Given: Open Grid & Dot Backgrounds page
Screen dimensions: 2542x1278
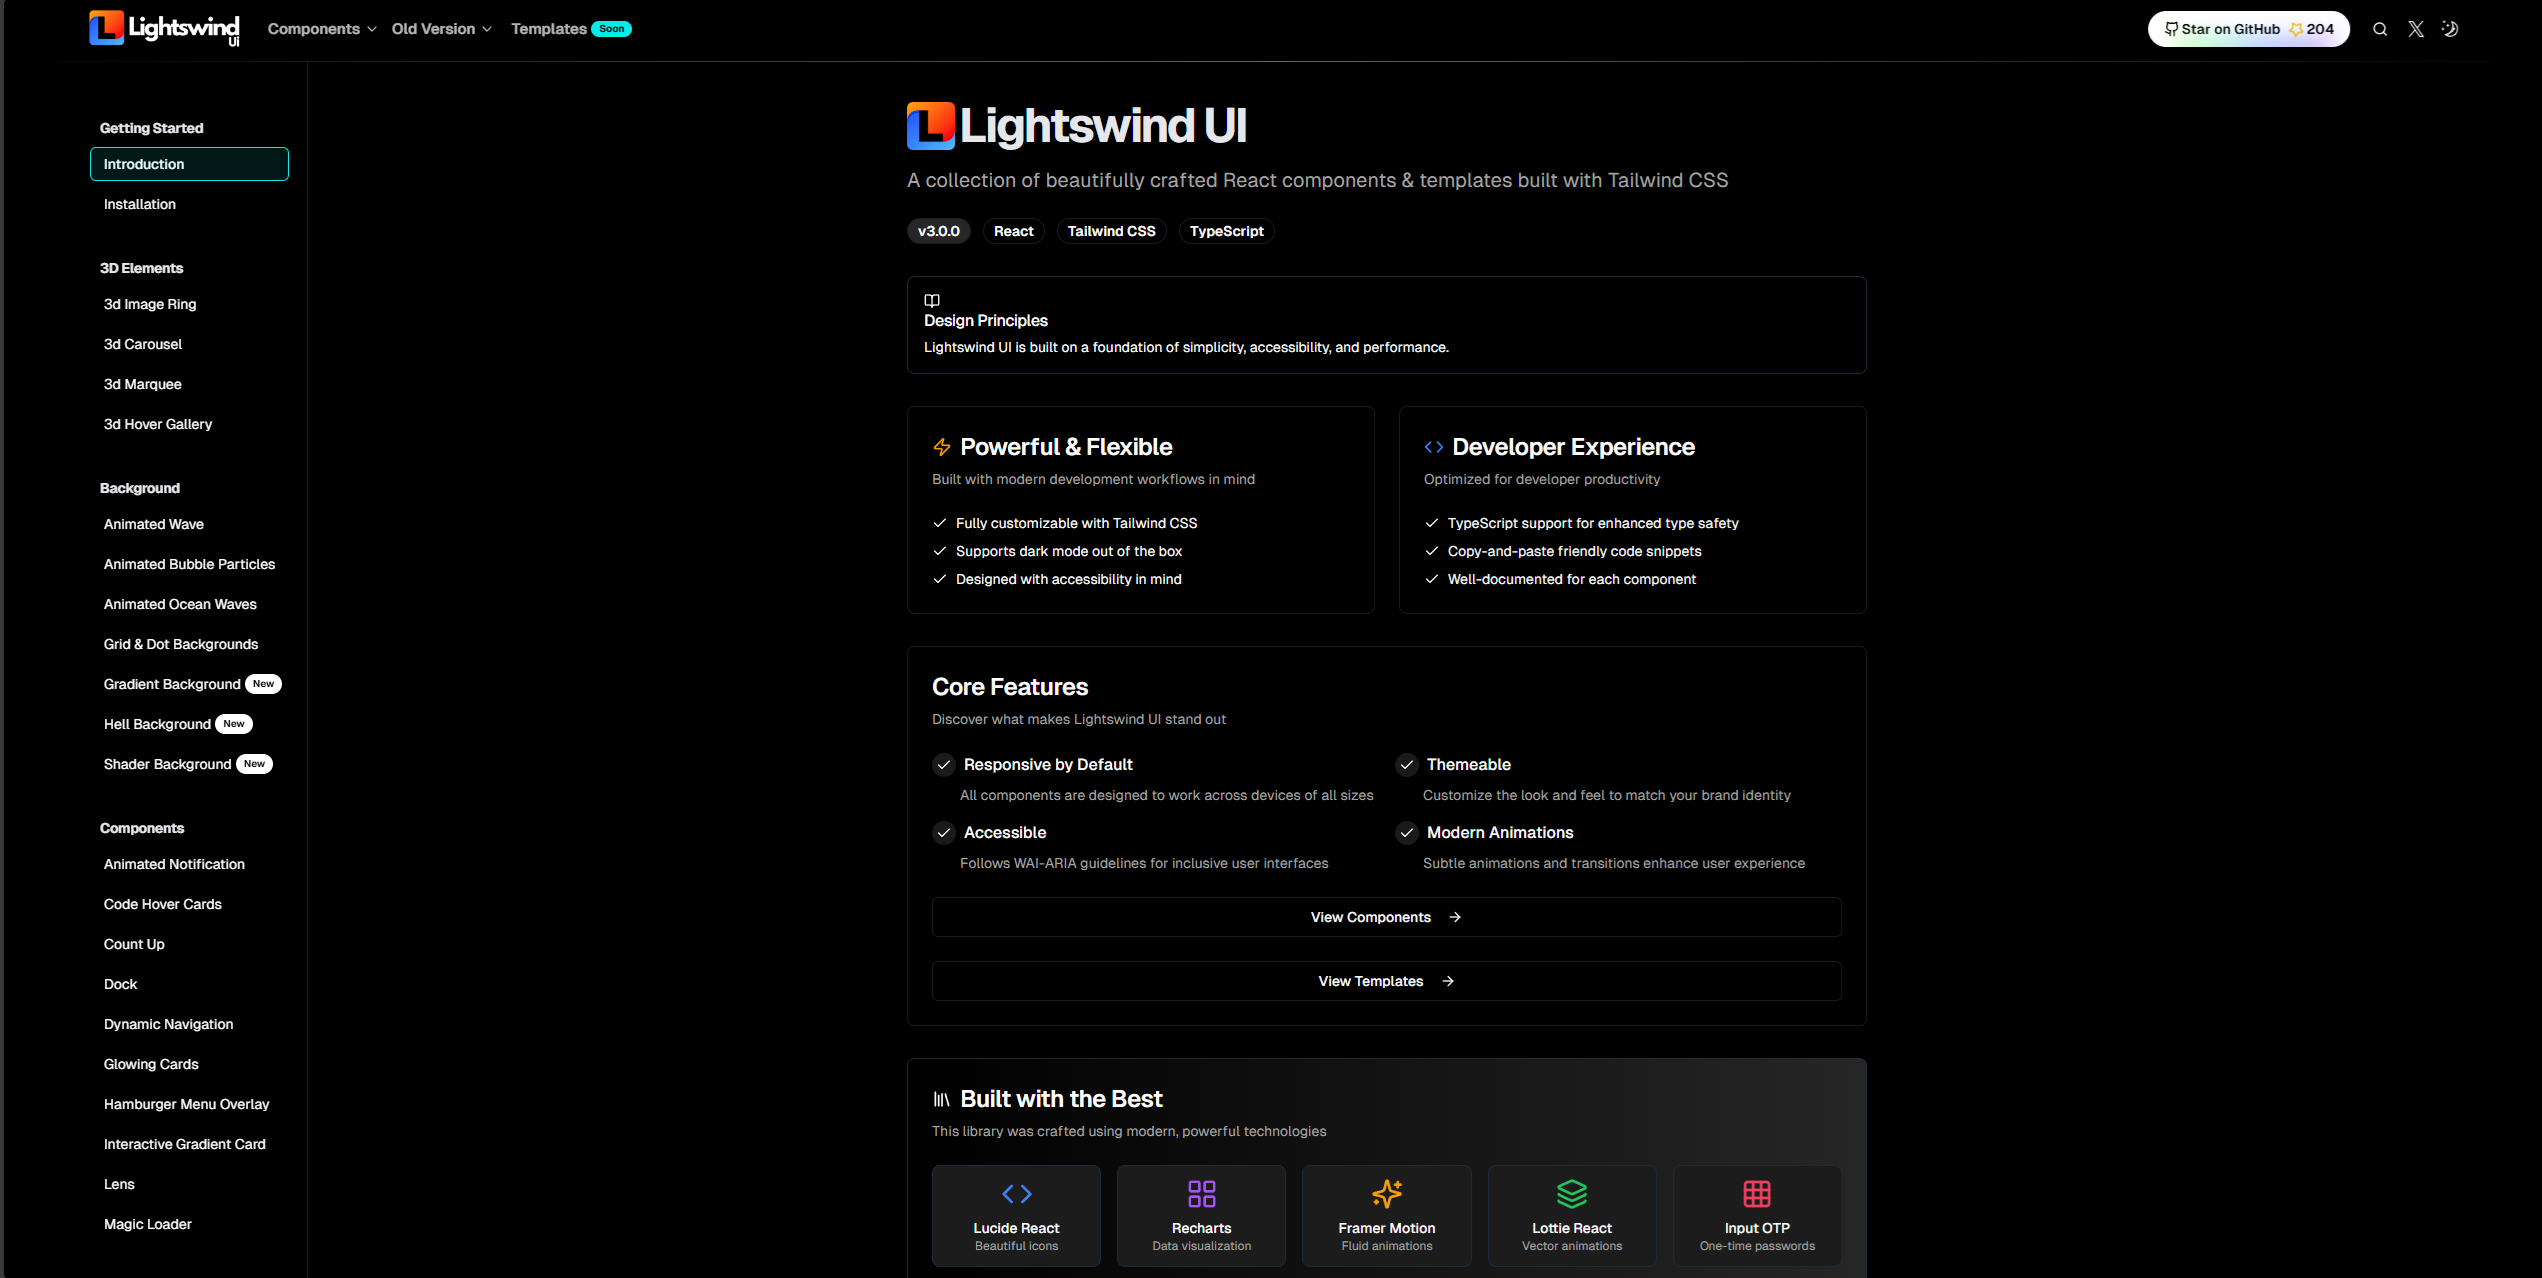Looking at the screenshot, I should tap(181, 644).
